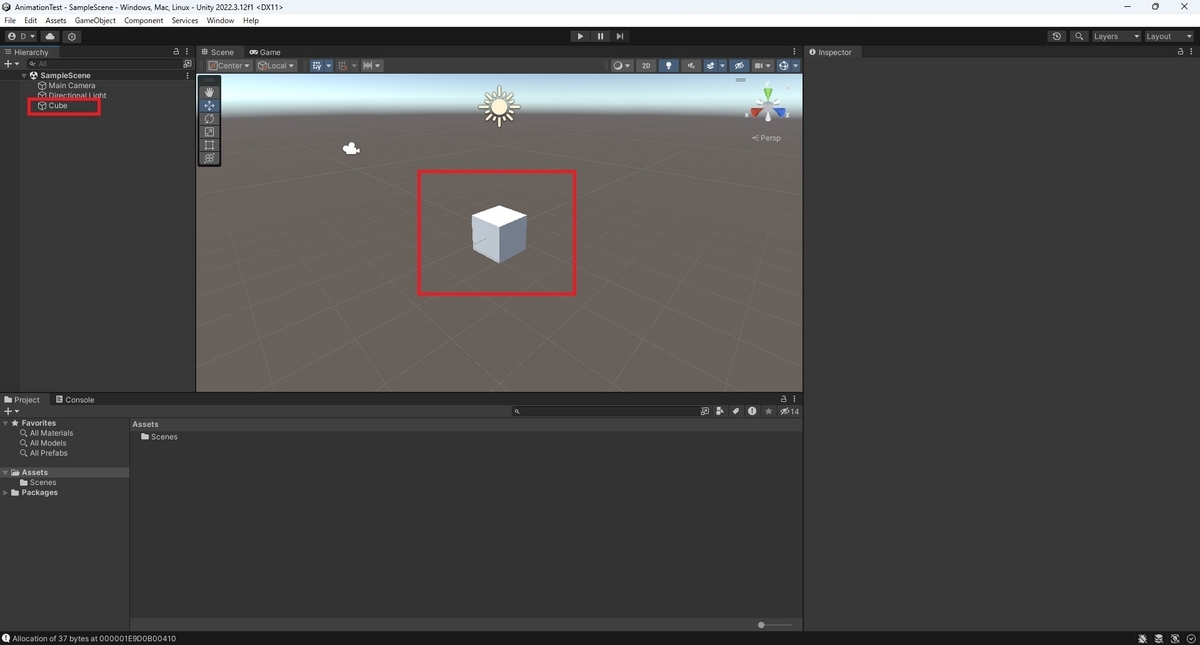Toggle hidden packages visibility showing 14
The height and width of the screenshot is (645, 1200).
(x=789, y=411)
